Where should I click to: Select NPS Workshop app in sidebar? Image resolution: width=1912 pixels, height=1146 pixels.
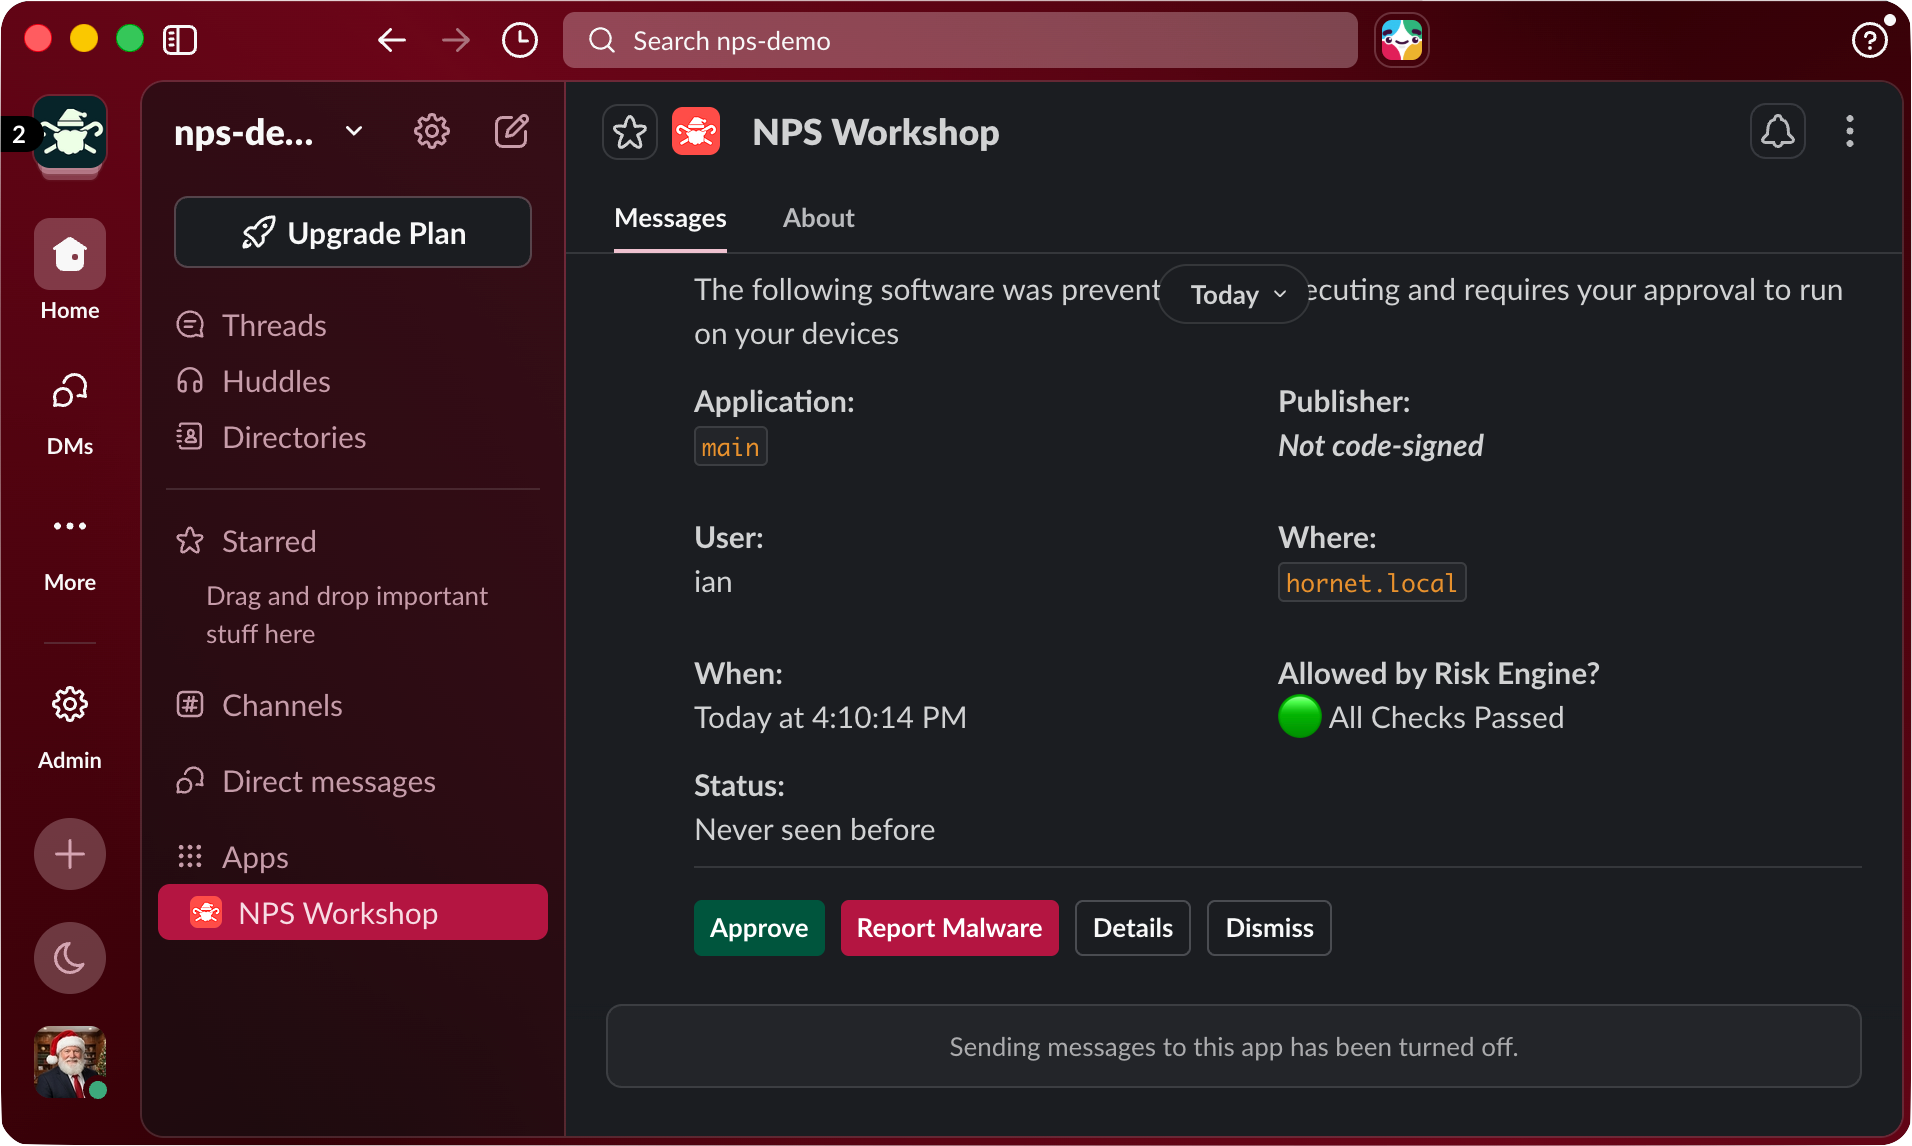[x=353, y=912]
